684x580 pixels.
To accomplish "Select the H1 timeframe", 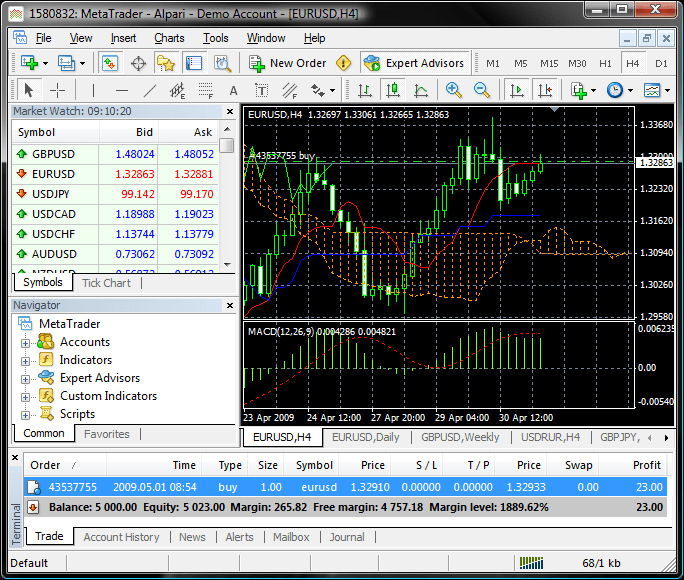I will 605,64.
